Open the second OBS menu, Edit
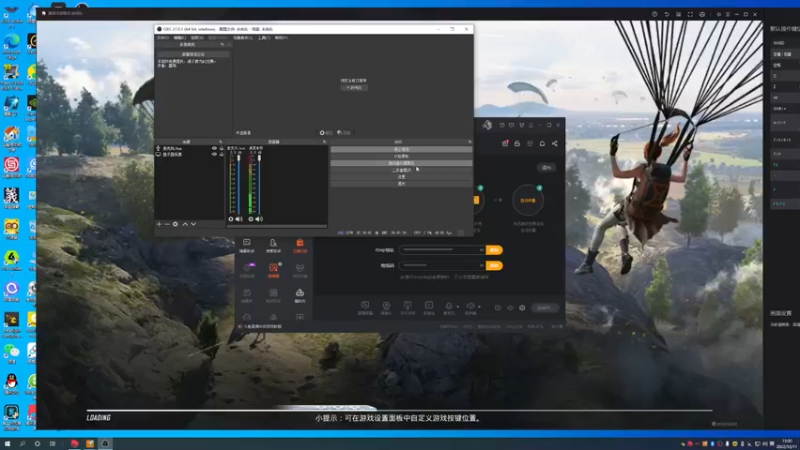 click(180, 38)
